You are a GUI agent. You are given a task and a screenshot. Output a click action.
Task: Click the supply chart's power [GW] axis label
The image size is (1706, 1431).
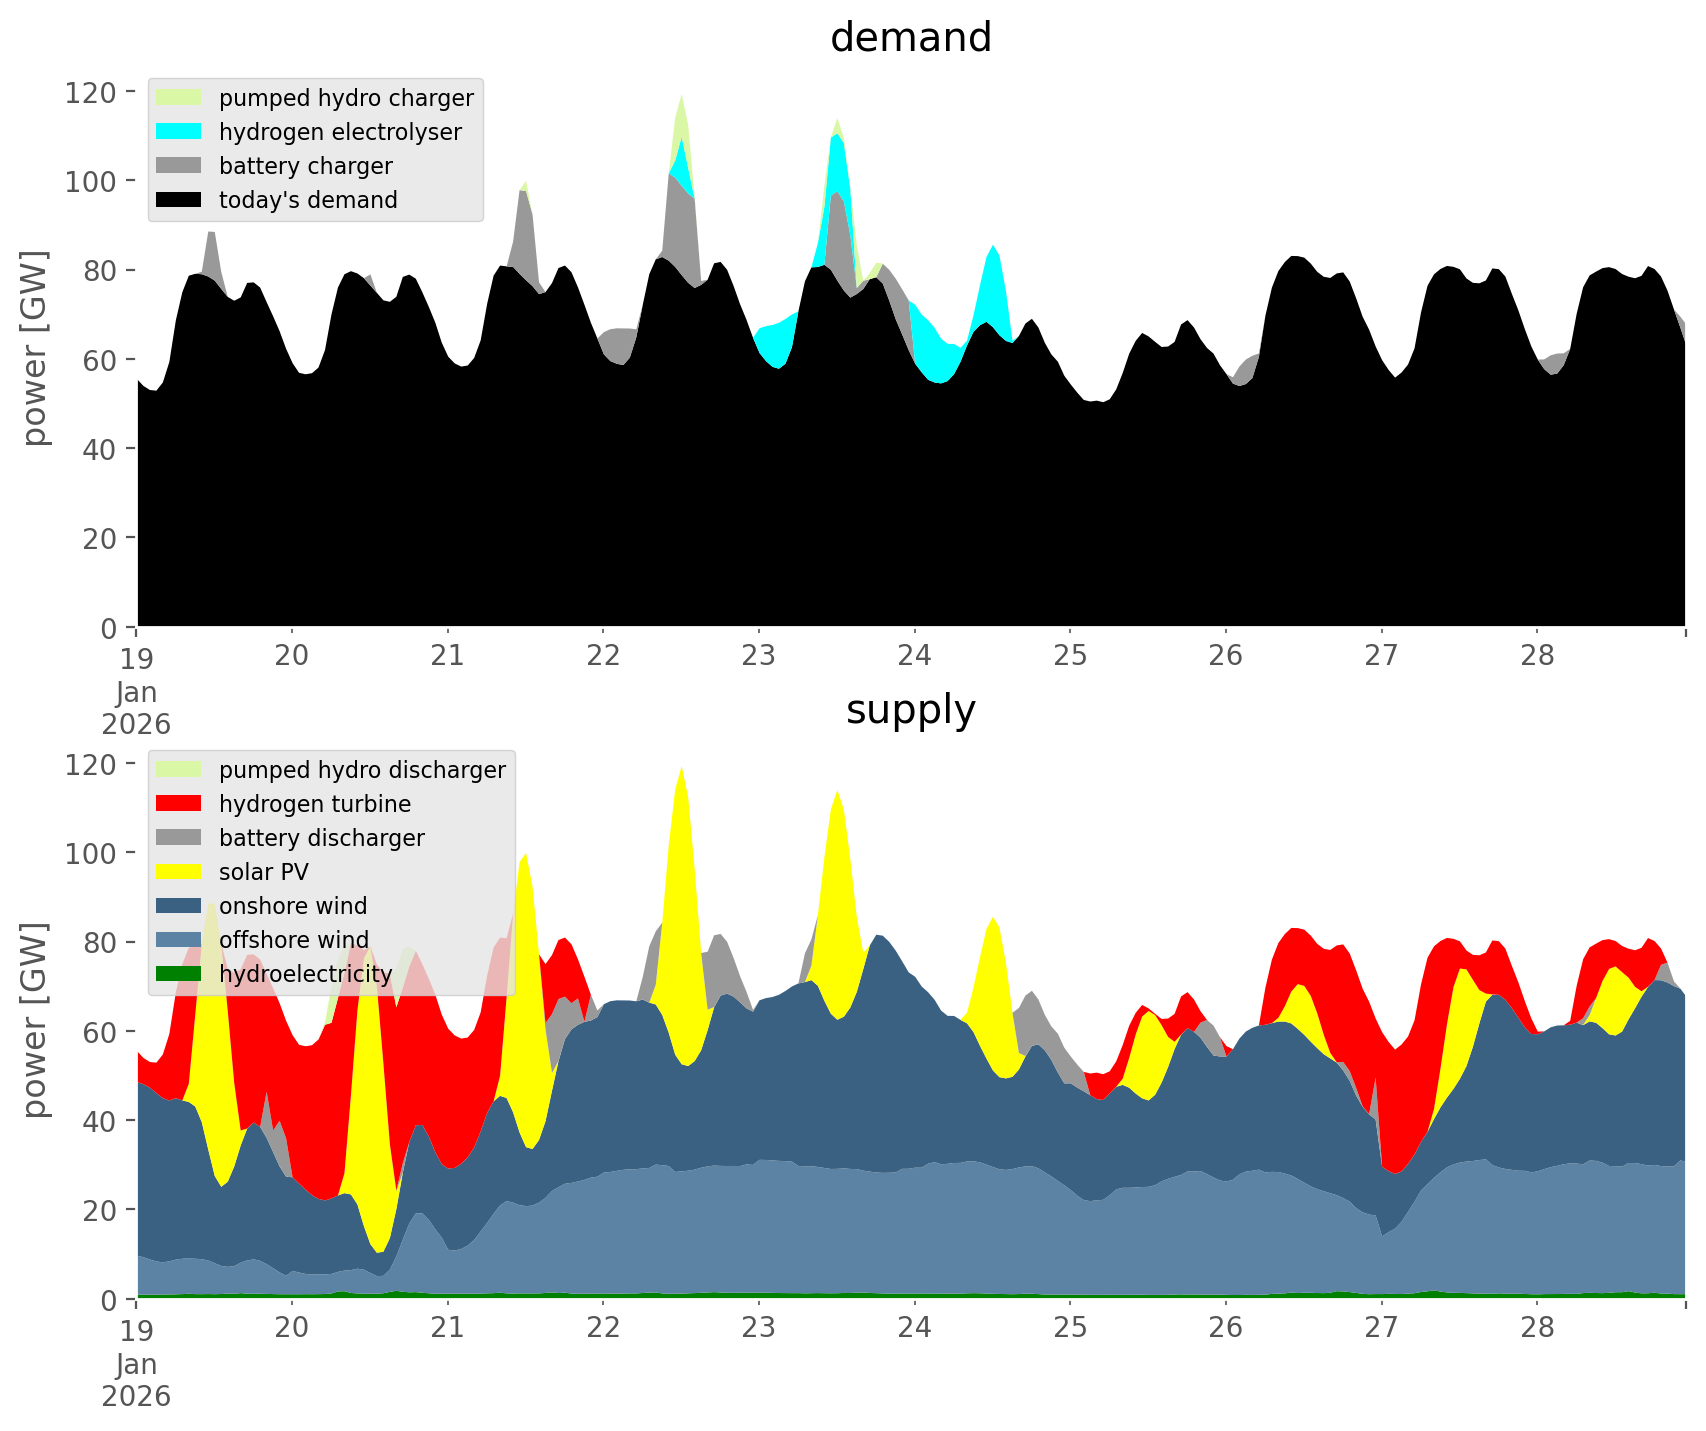(x=35, y=1020)
